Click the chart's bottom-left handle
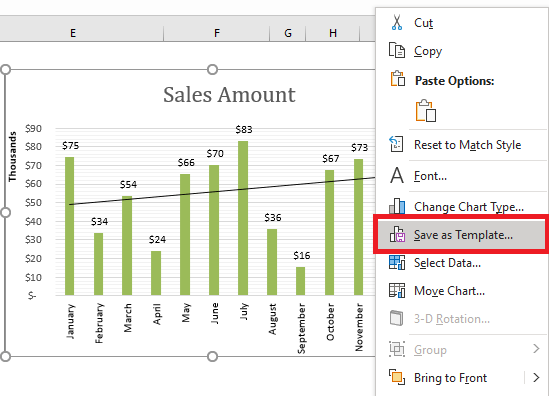549x396 pixels. tap(5, 356)
